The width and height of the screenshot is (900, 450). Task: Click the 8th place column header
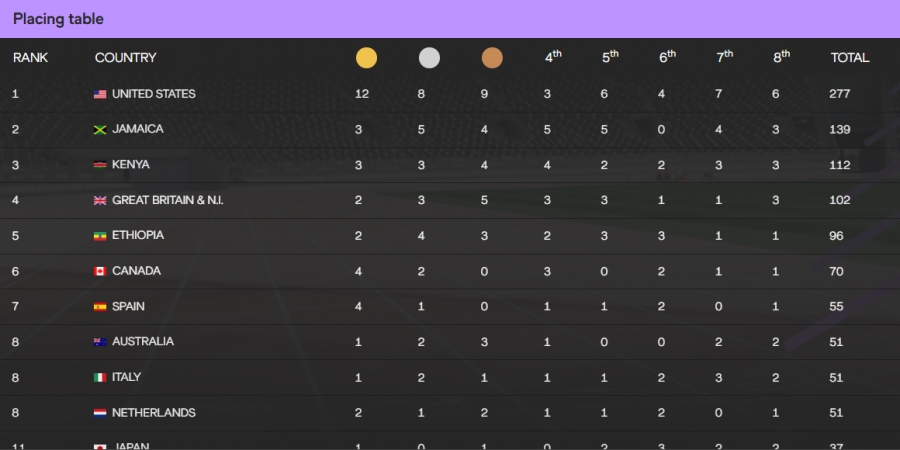coord(782,56)
